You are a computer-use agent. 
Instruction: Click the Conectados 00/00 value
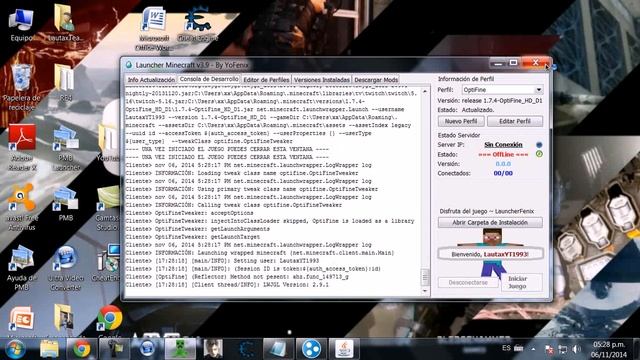(503, 173)
